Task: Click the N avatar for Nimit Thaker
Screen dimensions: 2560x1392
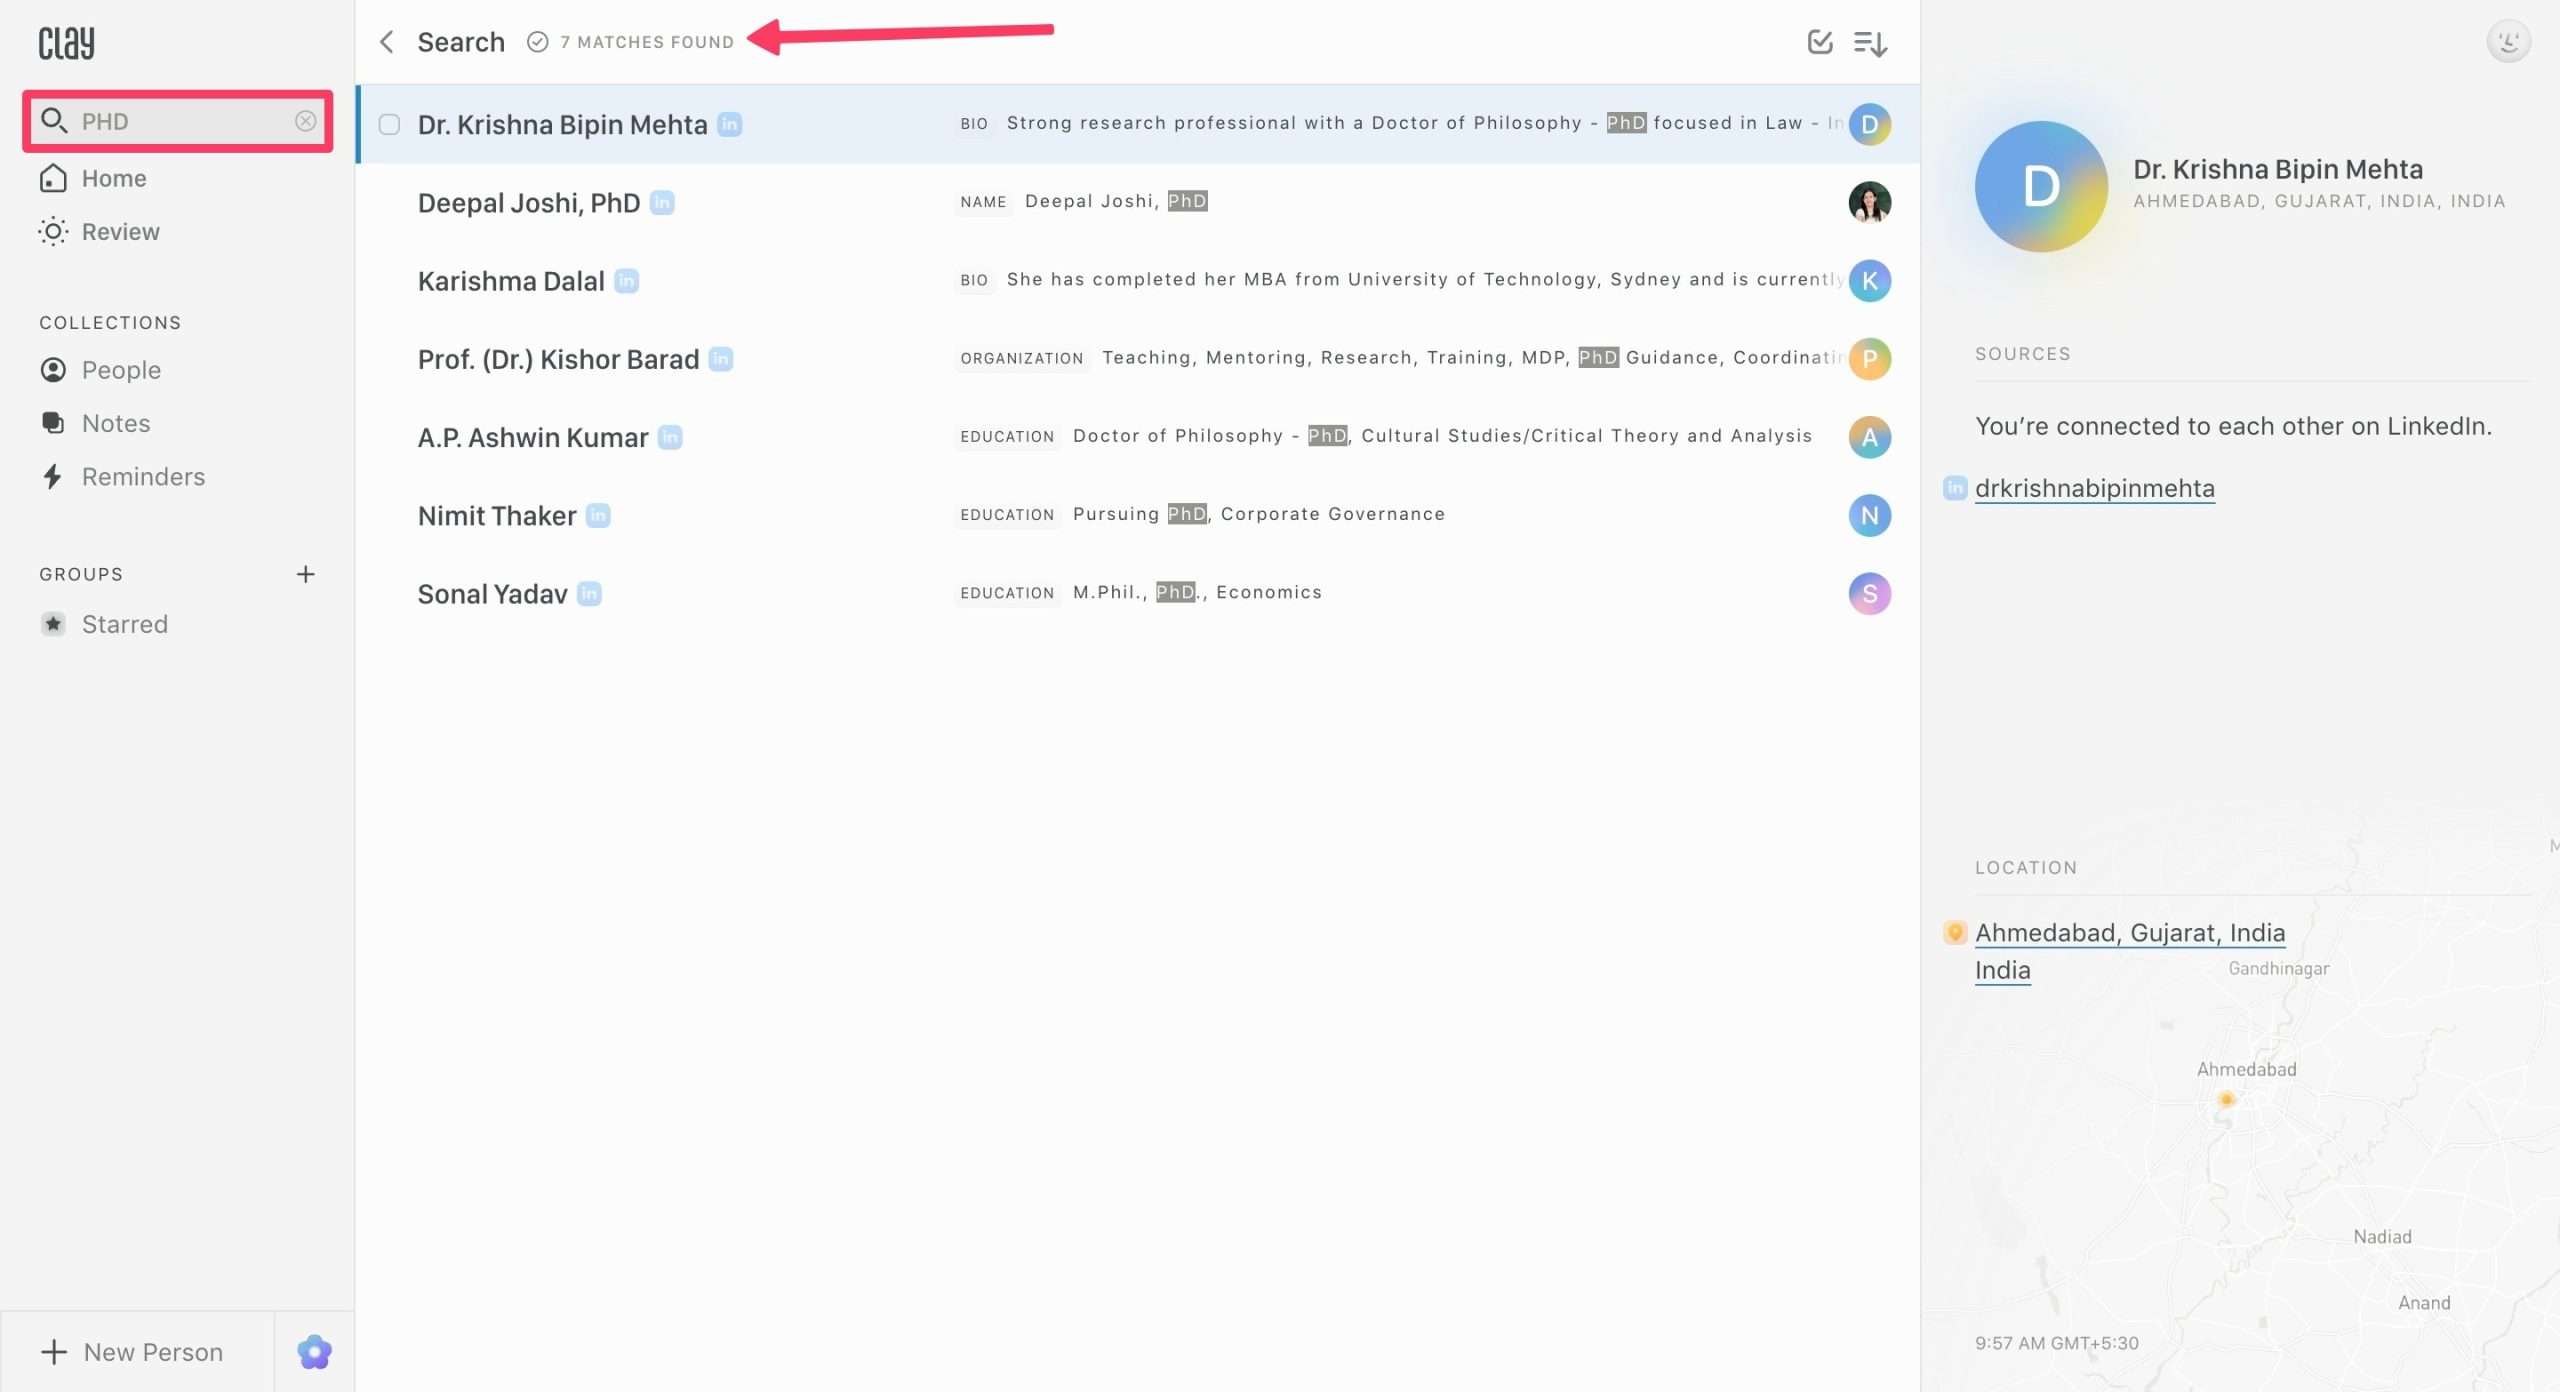Action: click(1869, 516)
